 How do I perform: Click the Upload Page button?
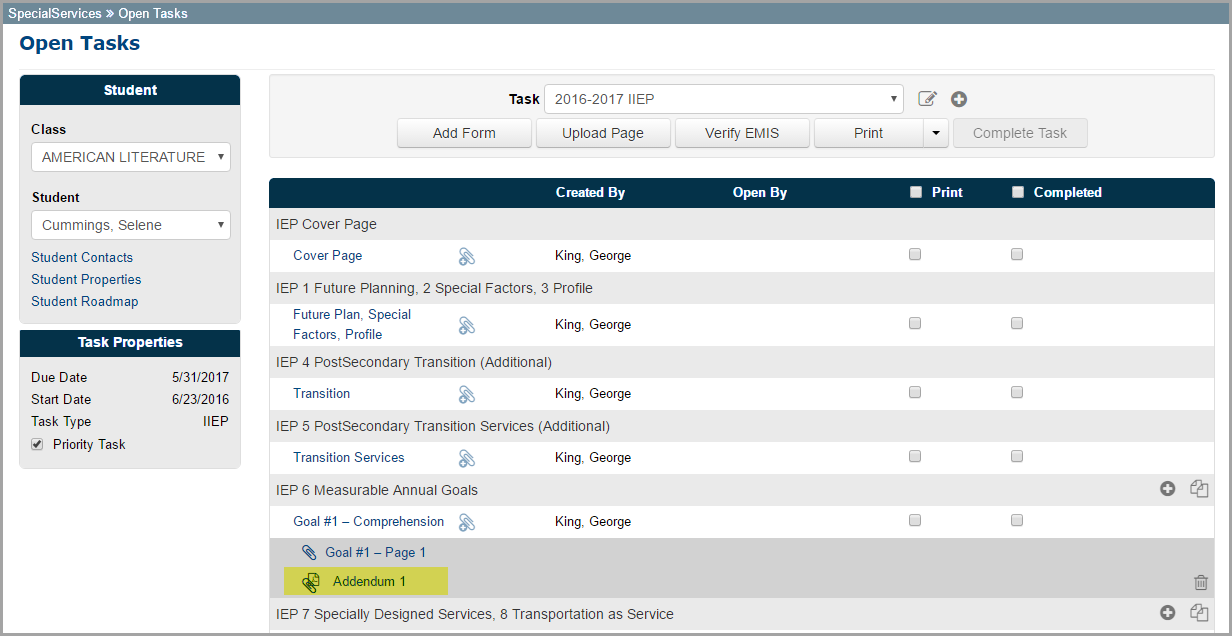point(603,133)
